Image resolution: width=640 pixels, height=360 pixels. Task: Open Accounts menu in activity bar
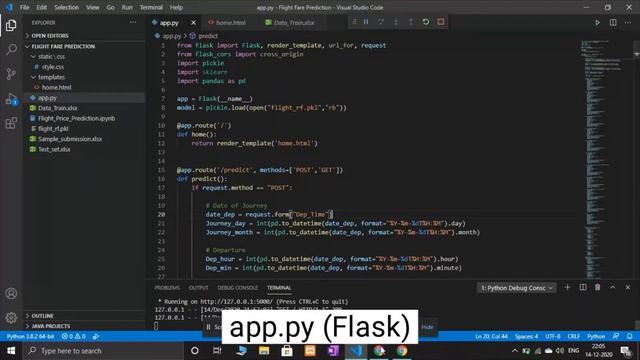click(x=11, y=293)
